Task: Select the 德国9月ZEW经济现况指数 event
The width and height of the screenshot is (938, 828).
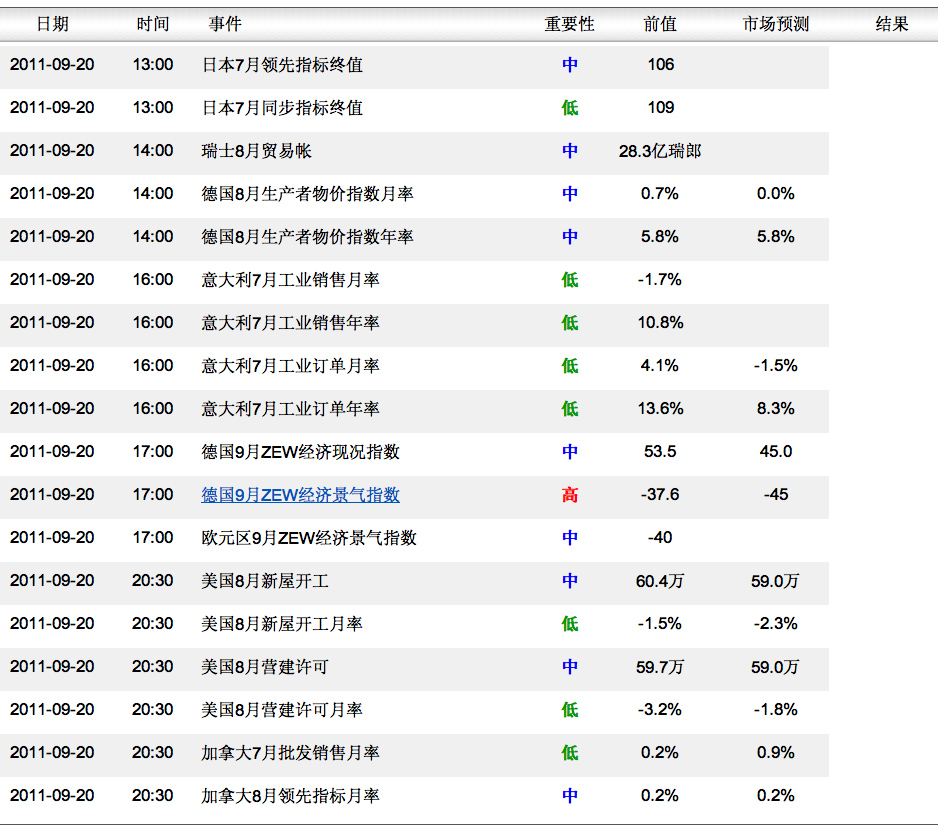Action: click(x=300, y=452)
